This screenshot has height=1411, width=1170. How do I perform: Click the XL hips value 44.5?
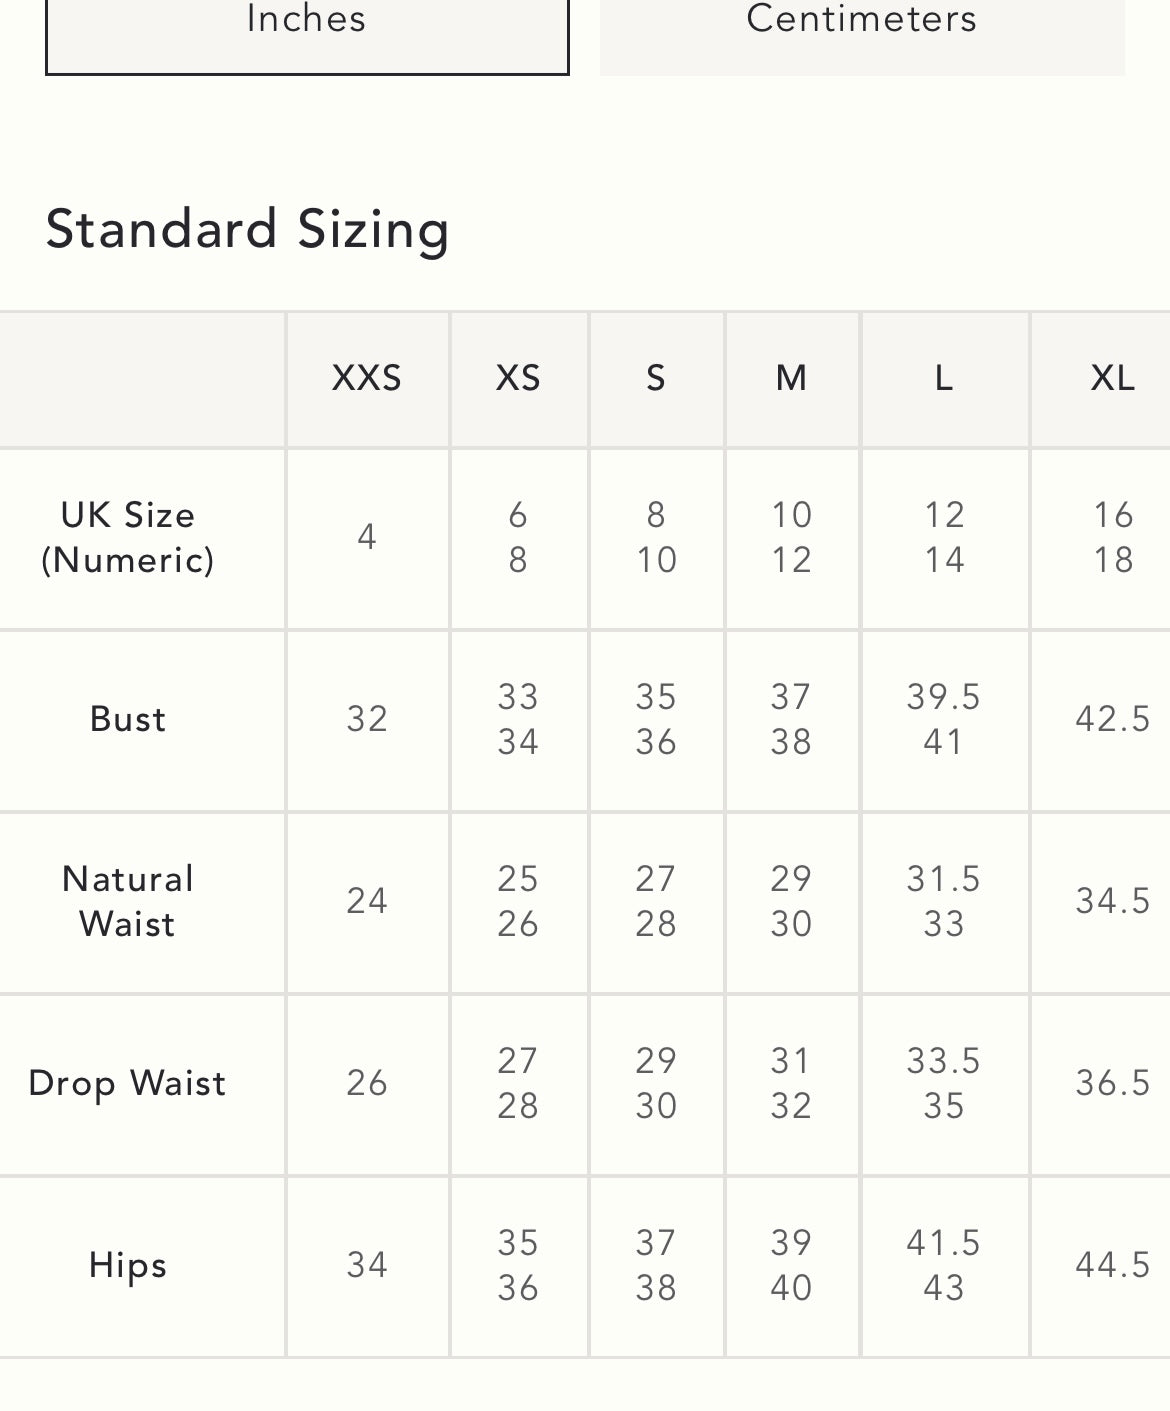tap(1112, 1265)
